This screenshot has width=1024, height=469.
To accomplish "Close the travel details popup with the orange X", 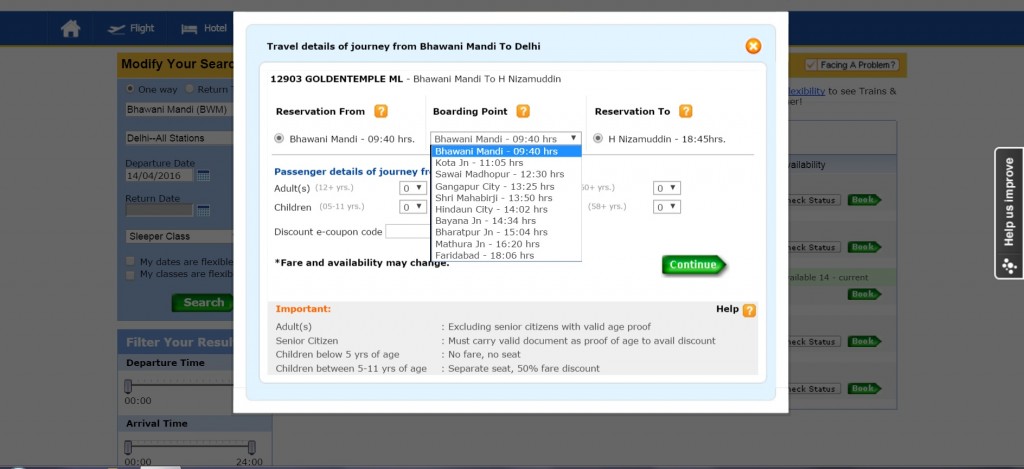I will 753,46.
